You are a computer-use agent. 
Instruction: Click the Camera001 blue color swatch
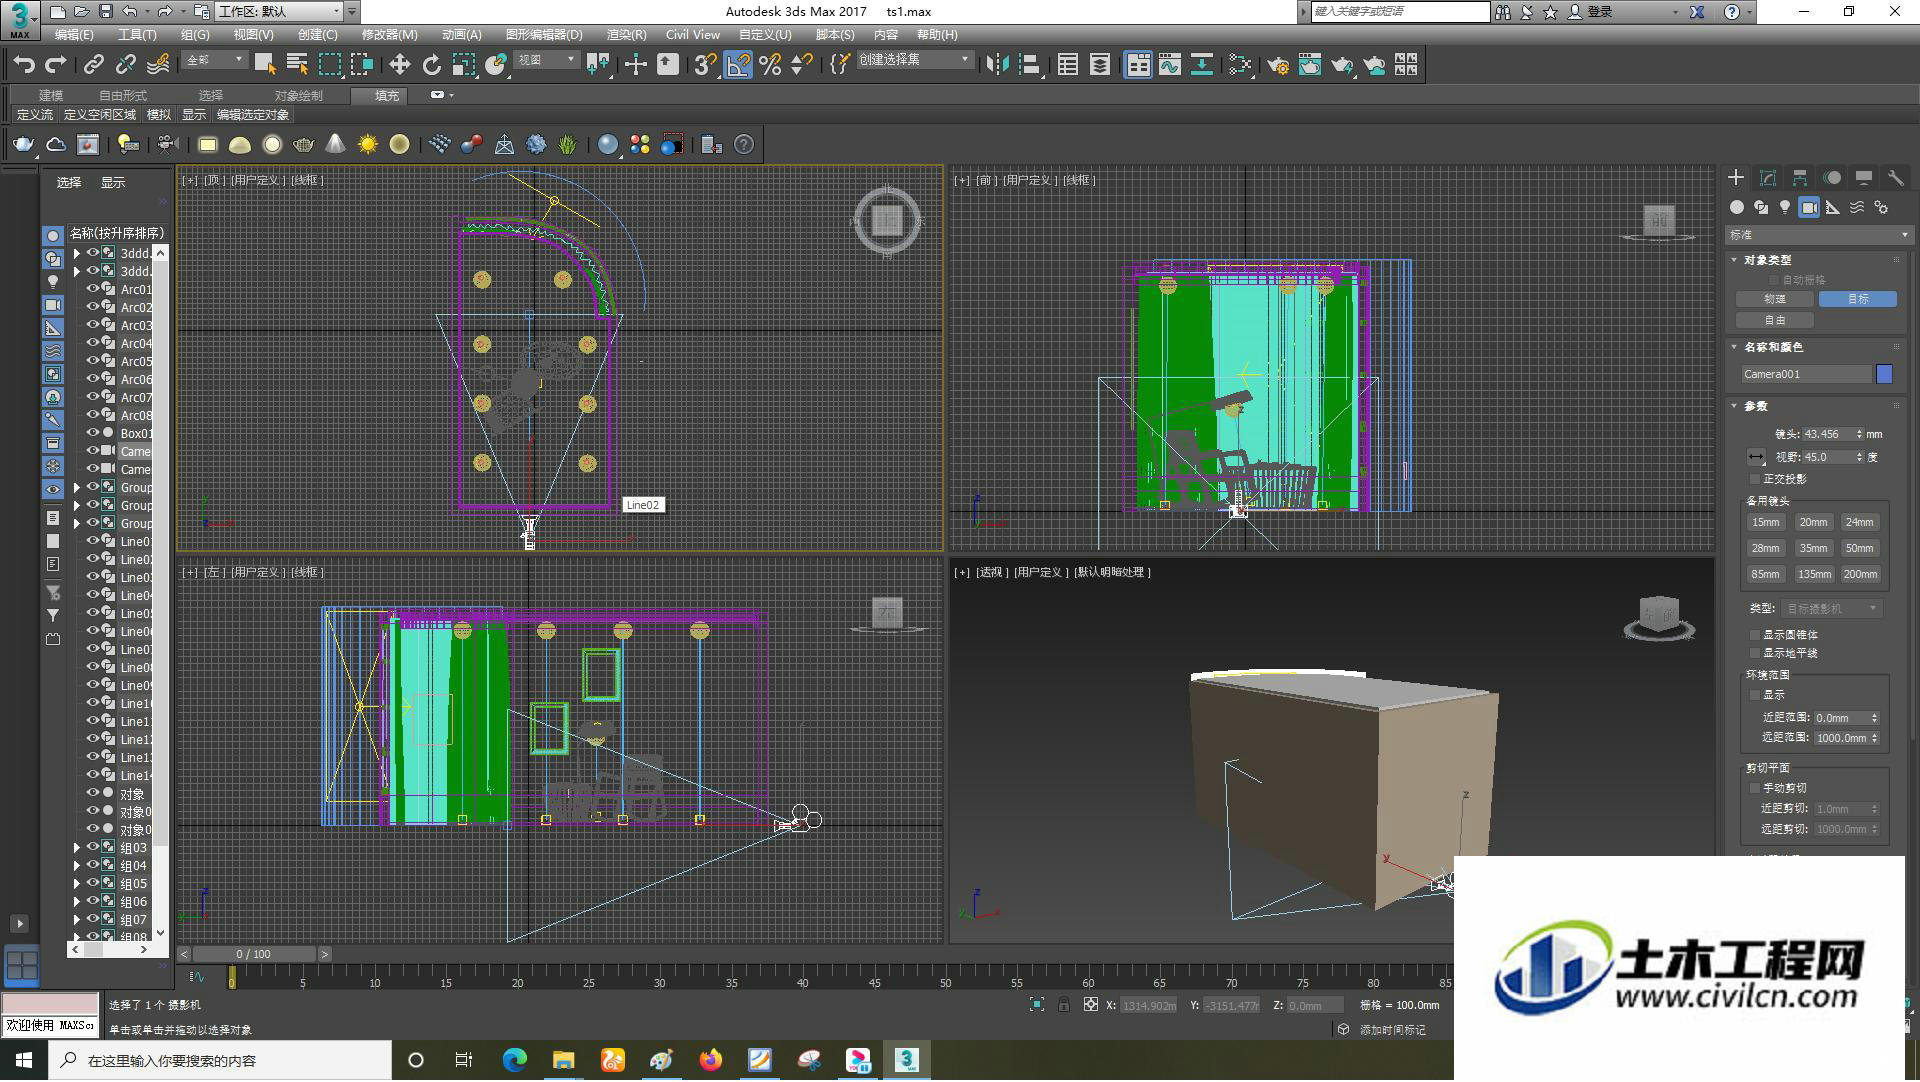click(1884, 374)
